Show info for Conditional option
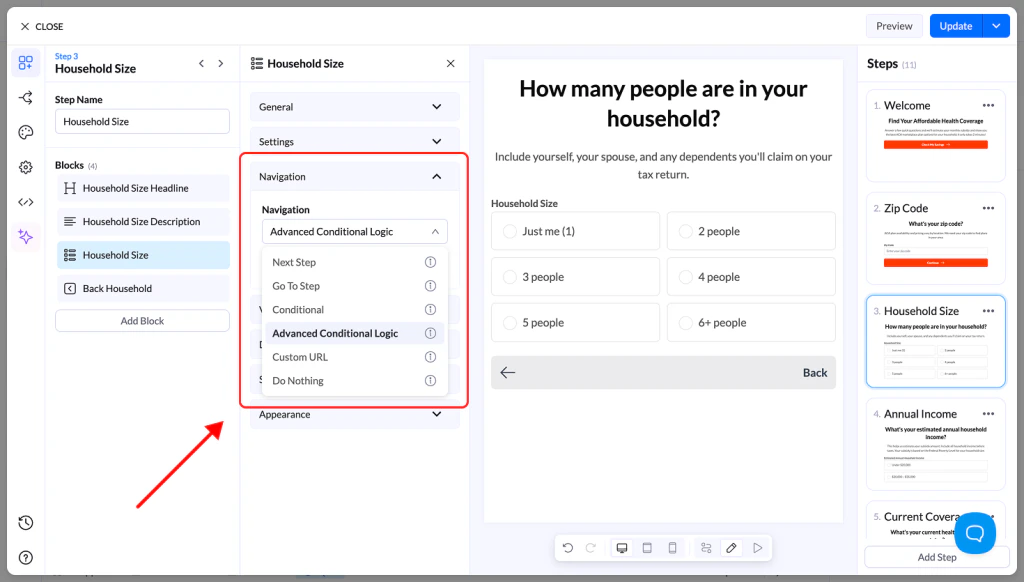 point(430,309)
